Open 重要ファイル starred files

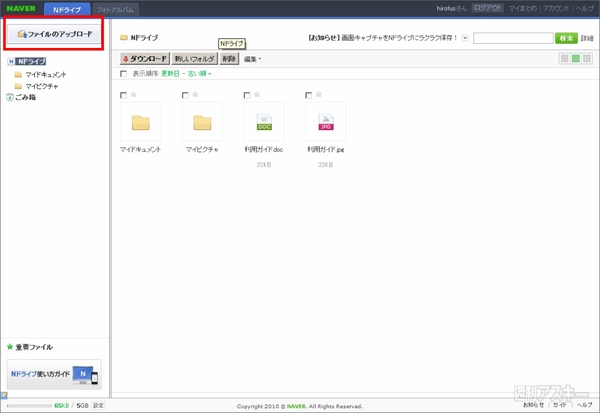(34, 347)
